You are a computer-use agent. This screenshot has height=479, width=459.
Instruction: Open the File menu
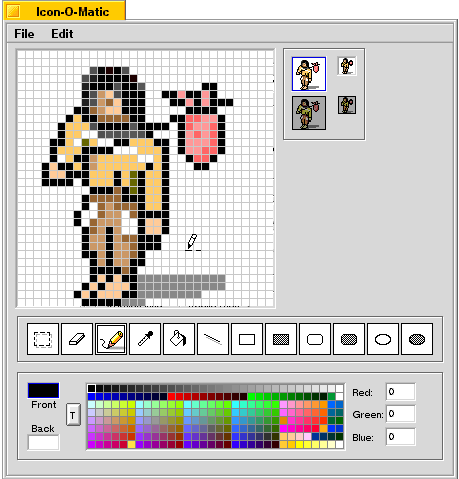pos(24,34)
